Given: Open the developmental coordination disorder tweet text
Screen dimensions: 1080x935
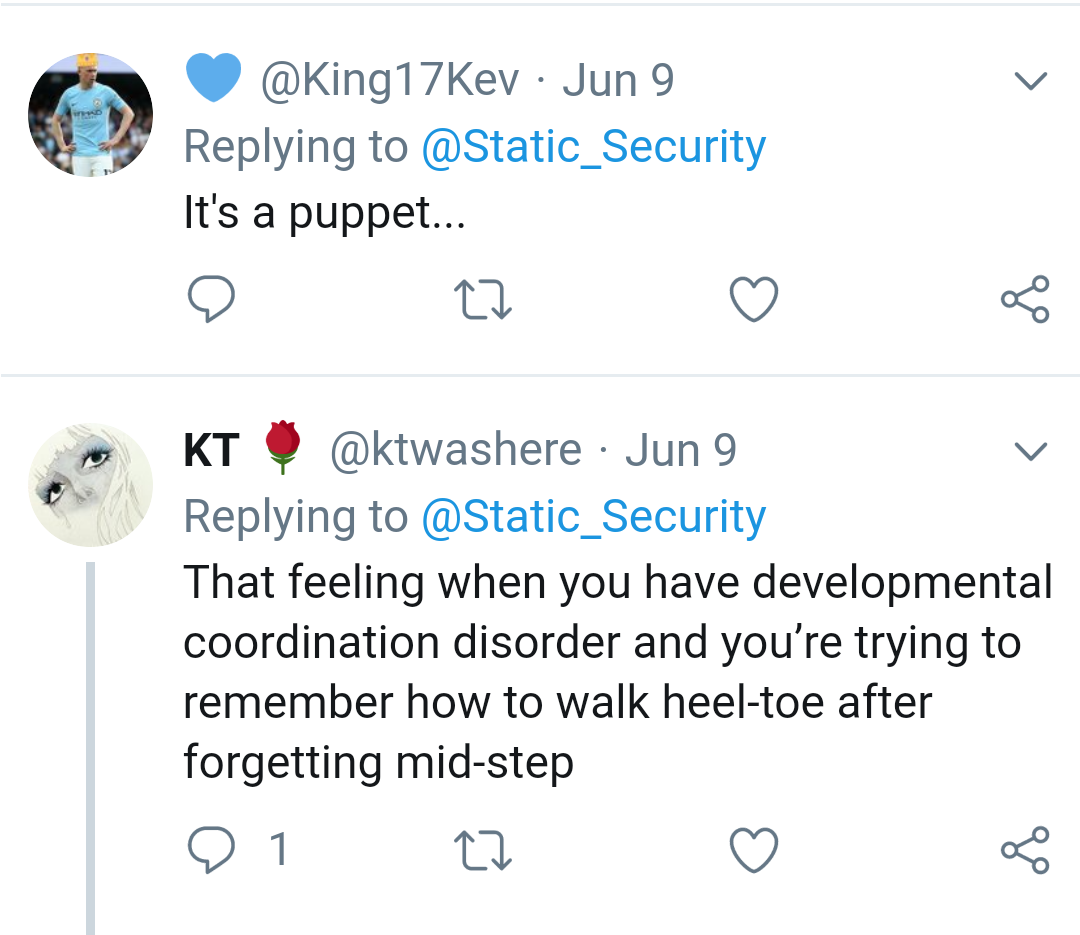Looking at the screenshot, I should [600, 670].
